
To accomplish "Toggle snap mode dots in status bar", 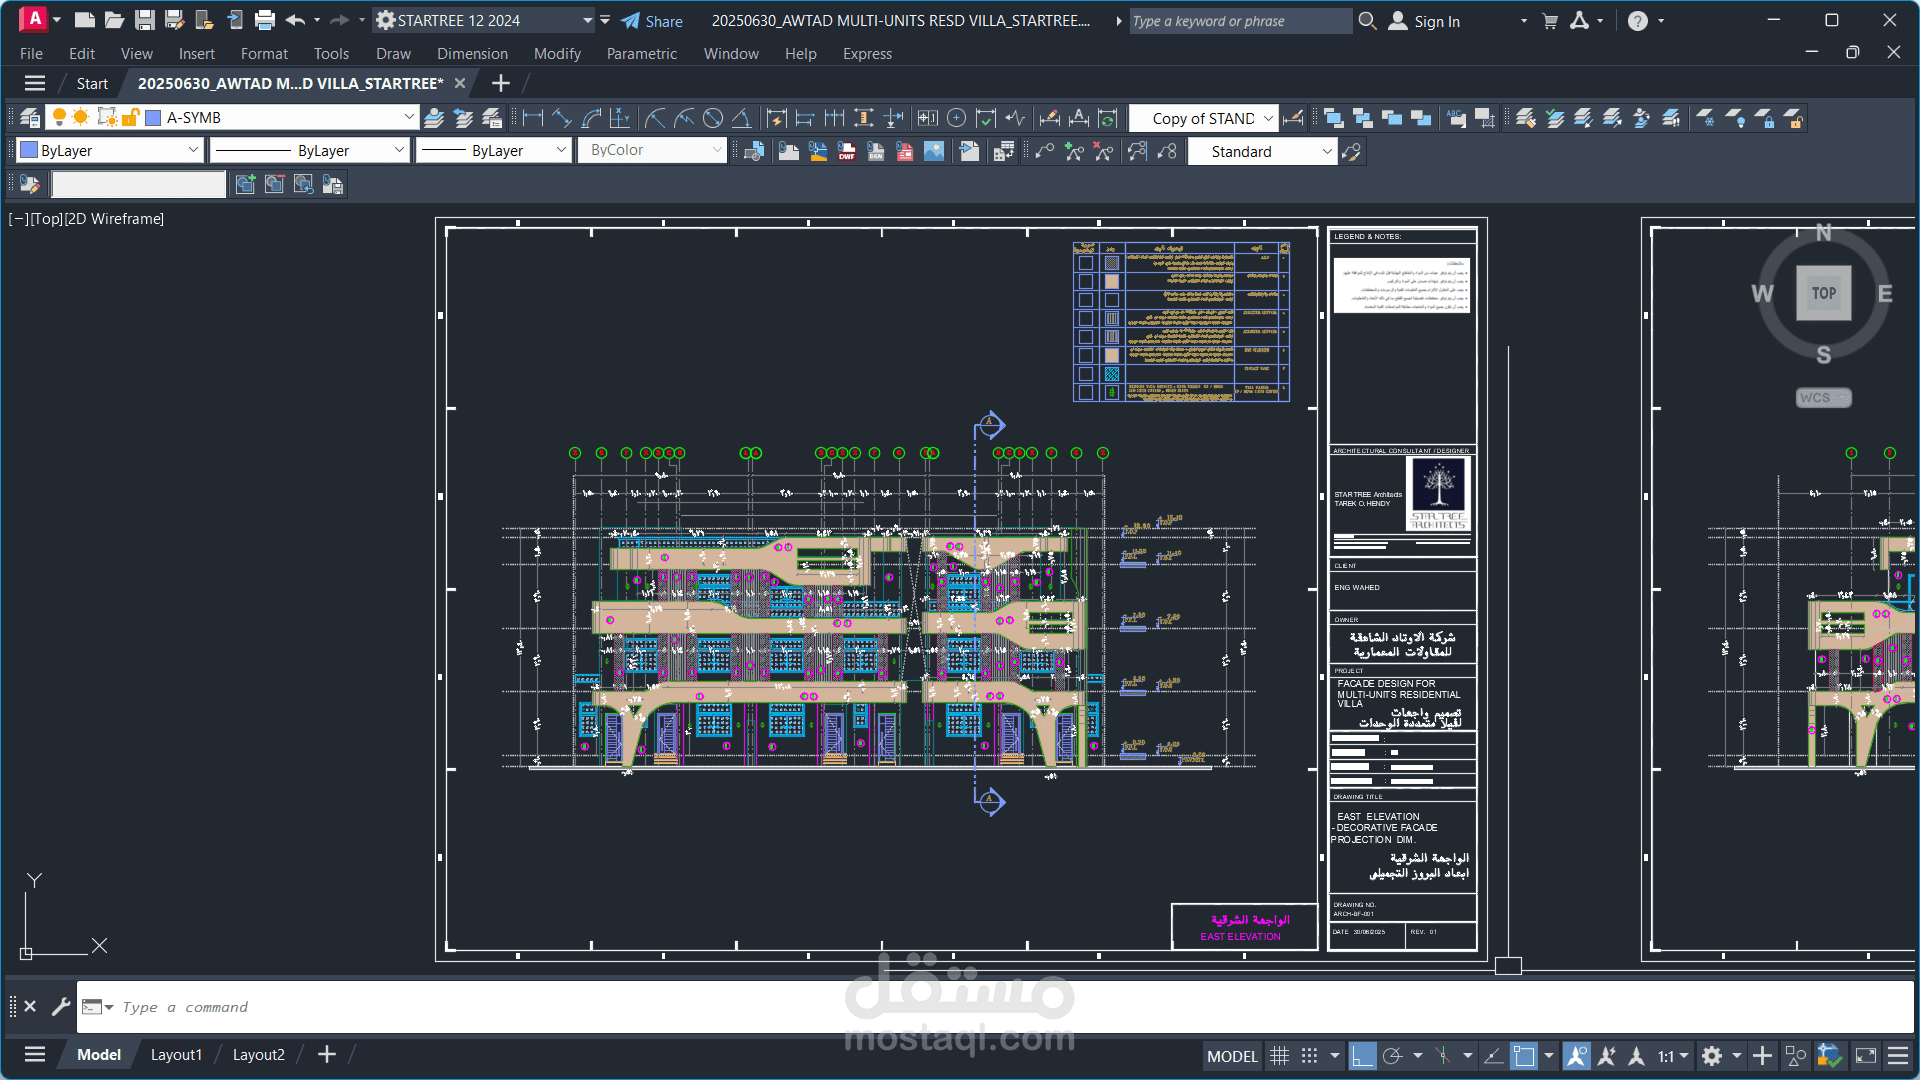I will 1309,1056.
